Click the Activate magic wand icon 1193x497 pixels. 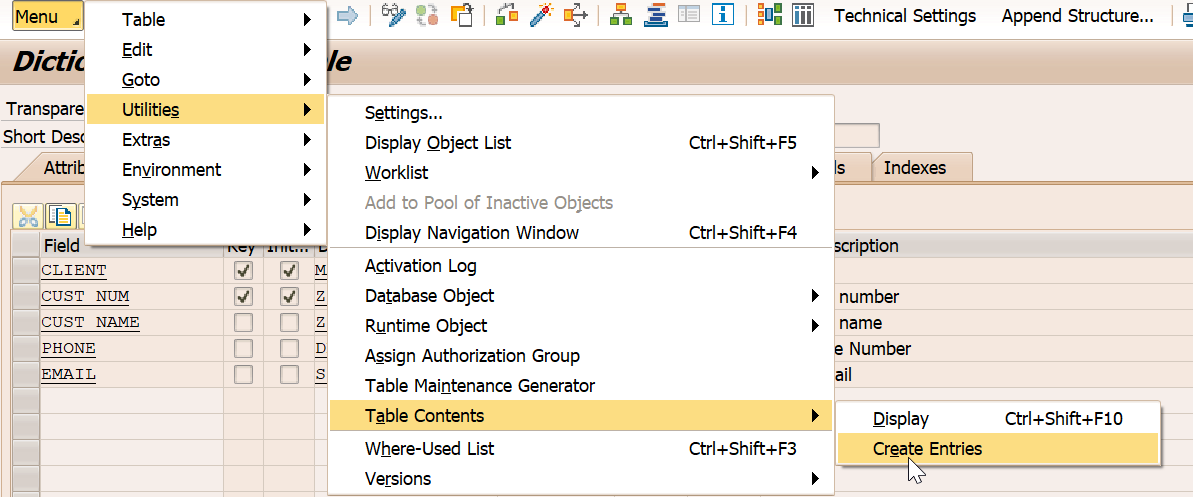pos(543,15)
